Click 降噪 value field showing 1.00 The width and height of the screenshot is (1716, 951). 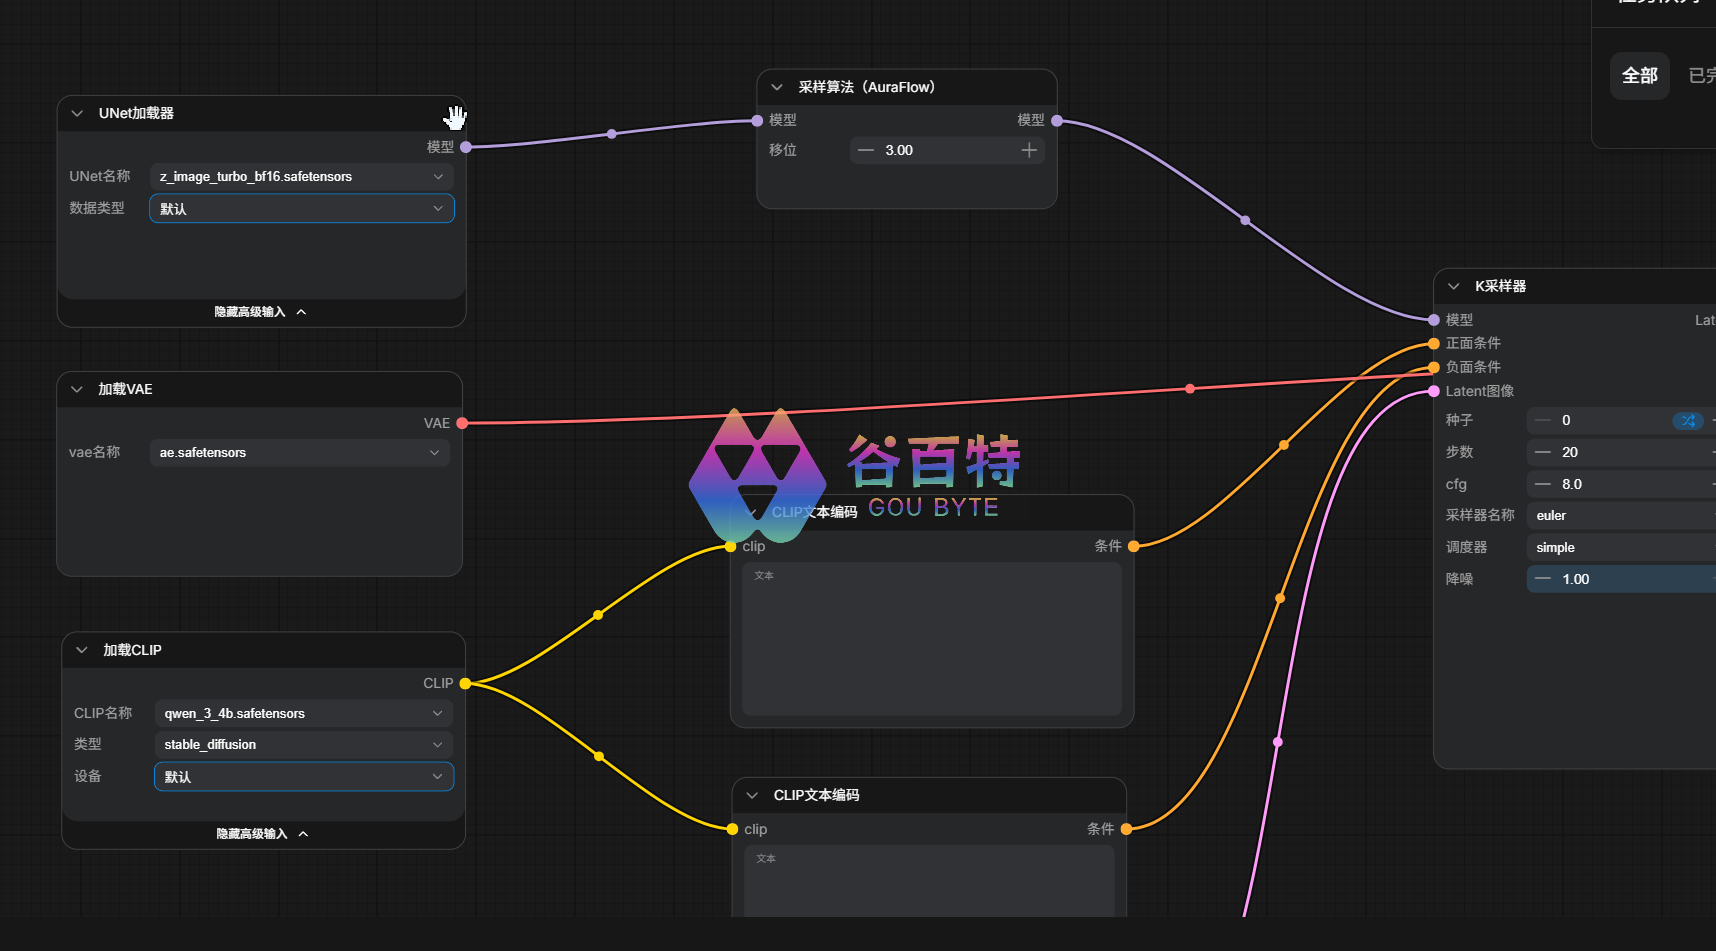click(x=1621, y=579)
